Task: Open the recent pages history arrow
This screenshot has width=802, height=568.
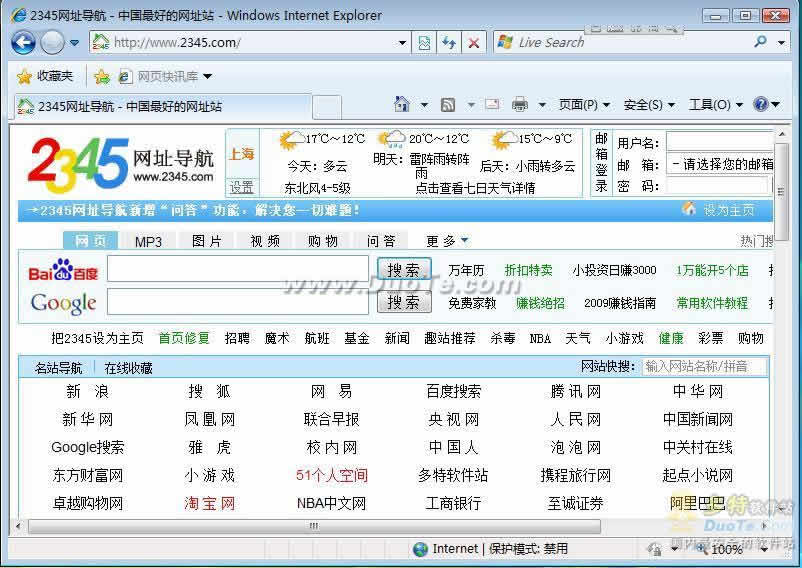Action: (75, 43)
